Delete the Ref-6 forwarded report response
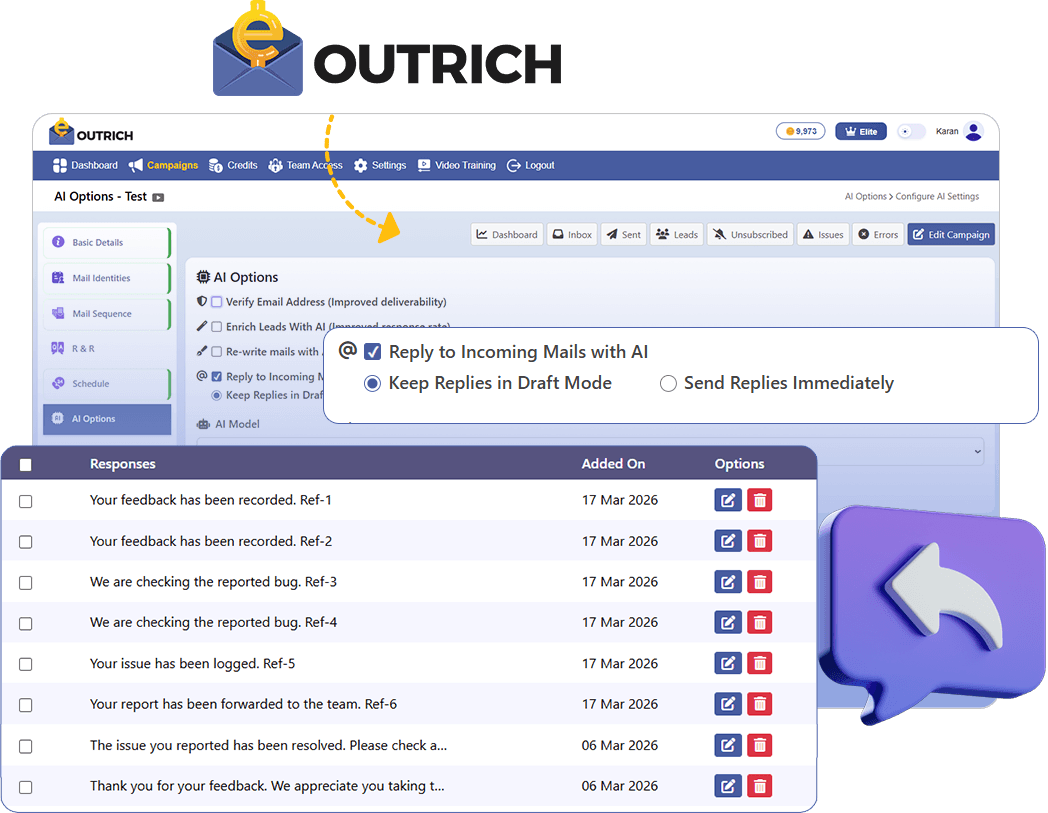Screen dimensions: 1048x813 pos(760,704)
